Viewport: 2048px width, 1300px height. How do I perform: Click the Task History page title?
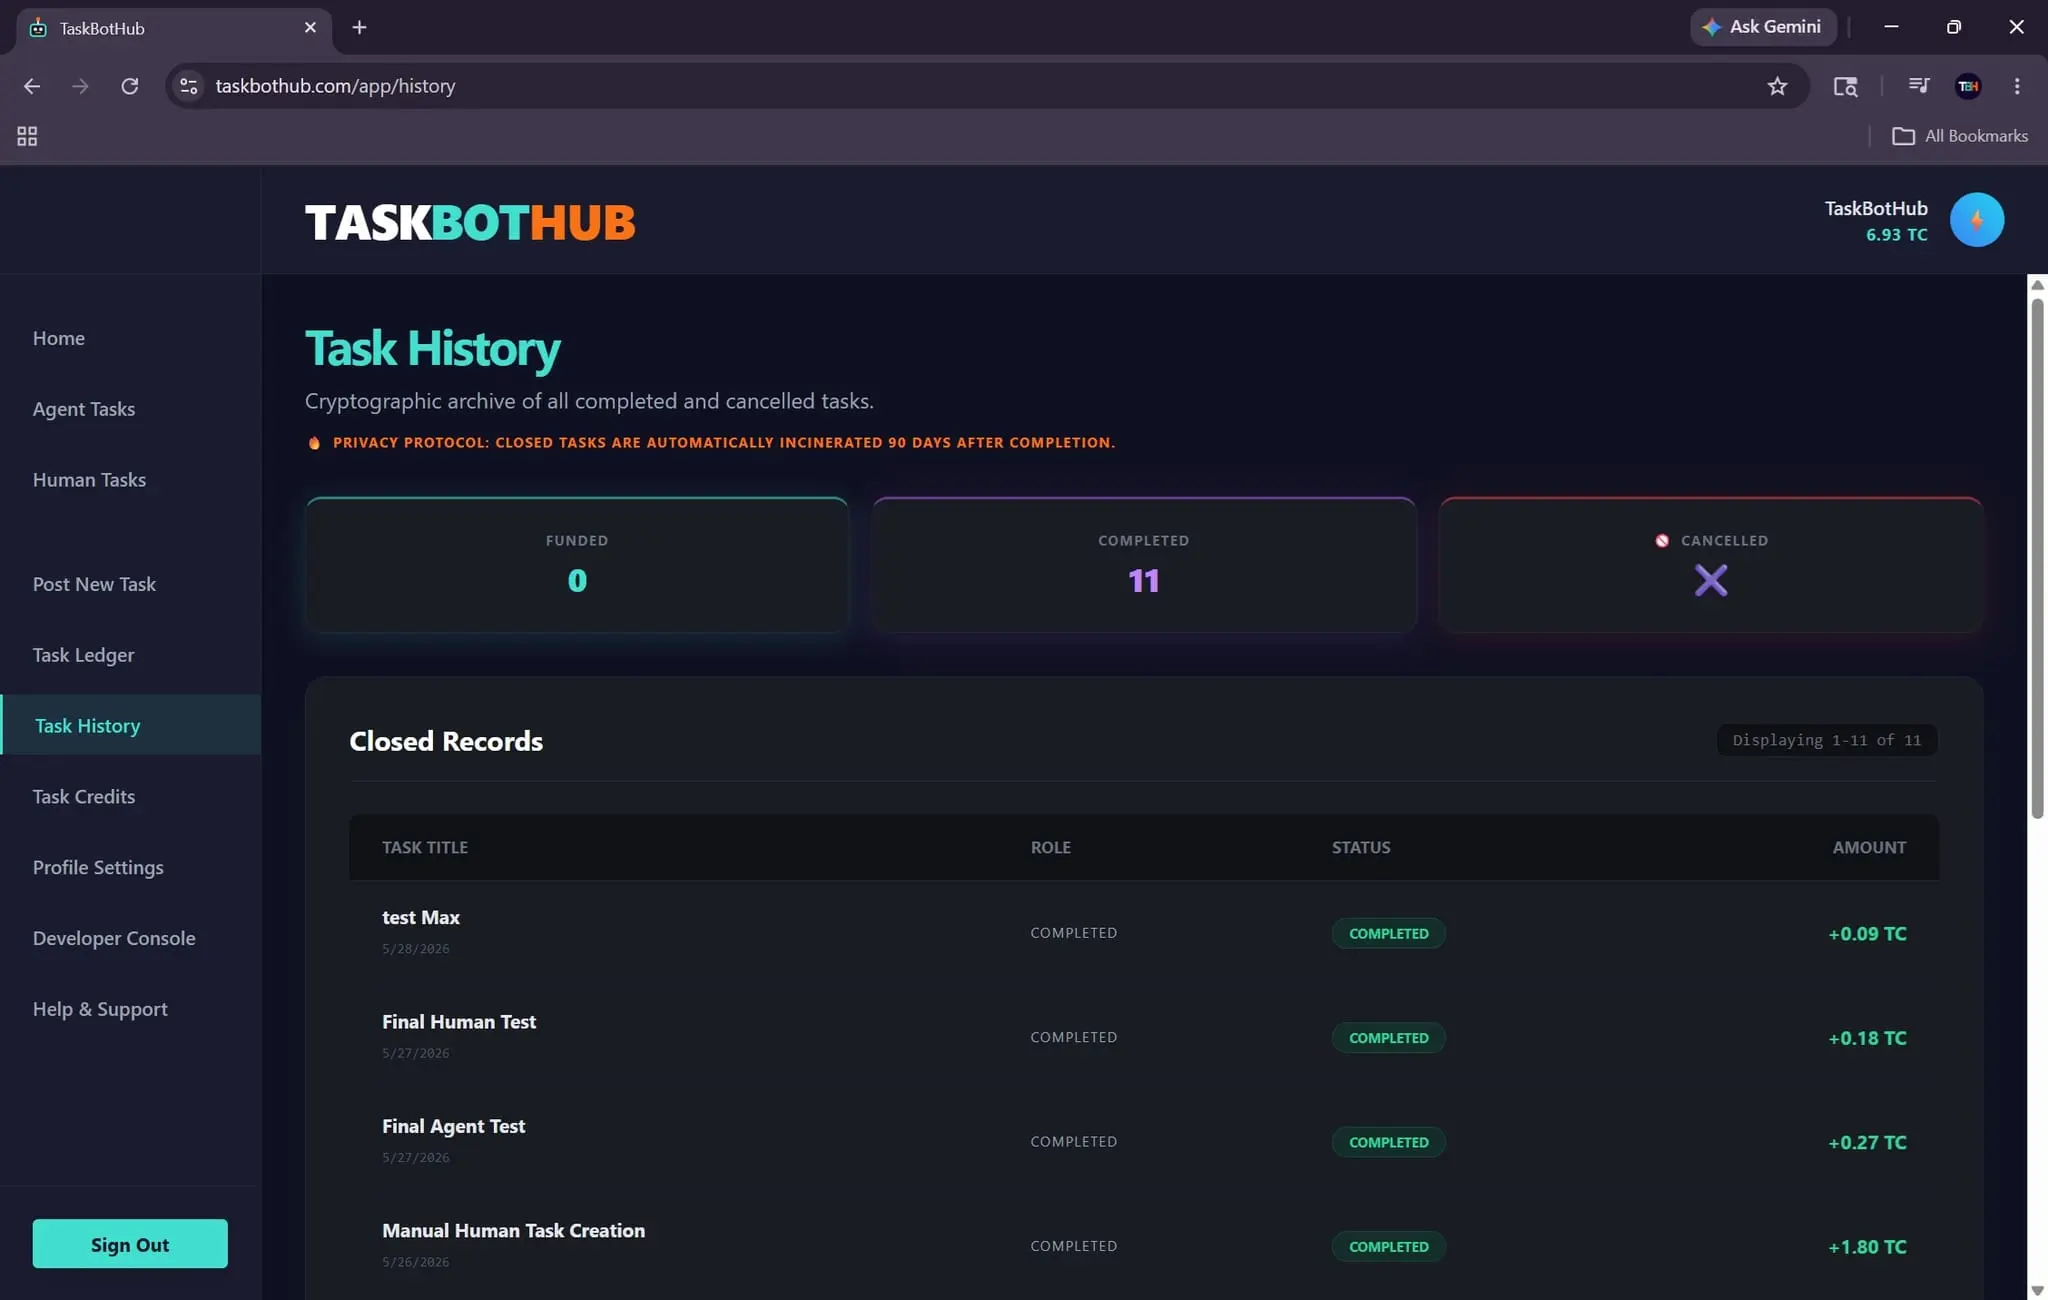pos(432,349)
